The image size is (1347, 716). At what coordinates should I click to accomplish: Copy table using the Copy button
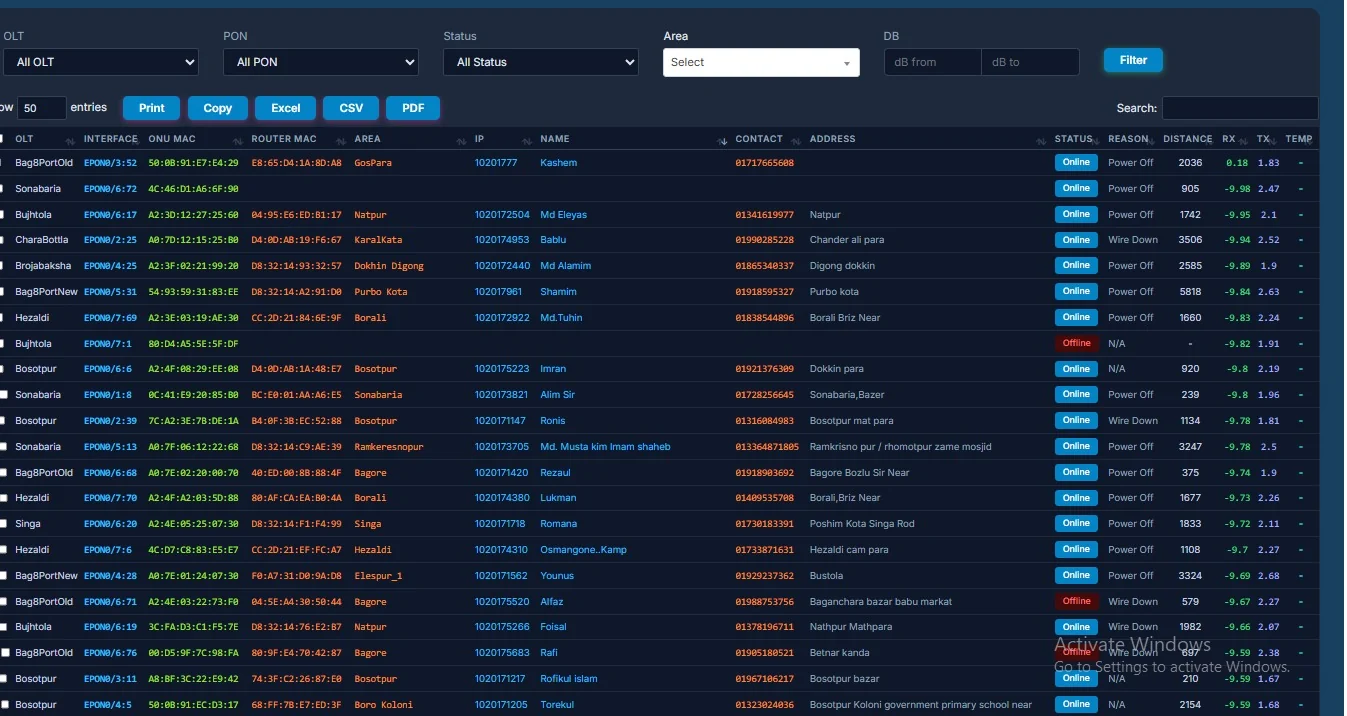[x=218, y=108]
